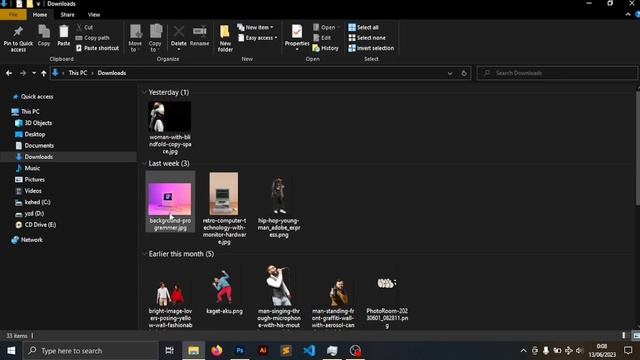The width and height of the screenshot is (640, 360).
Task: Click Type here to search box
Action: [91, 351]
